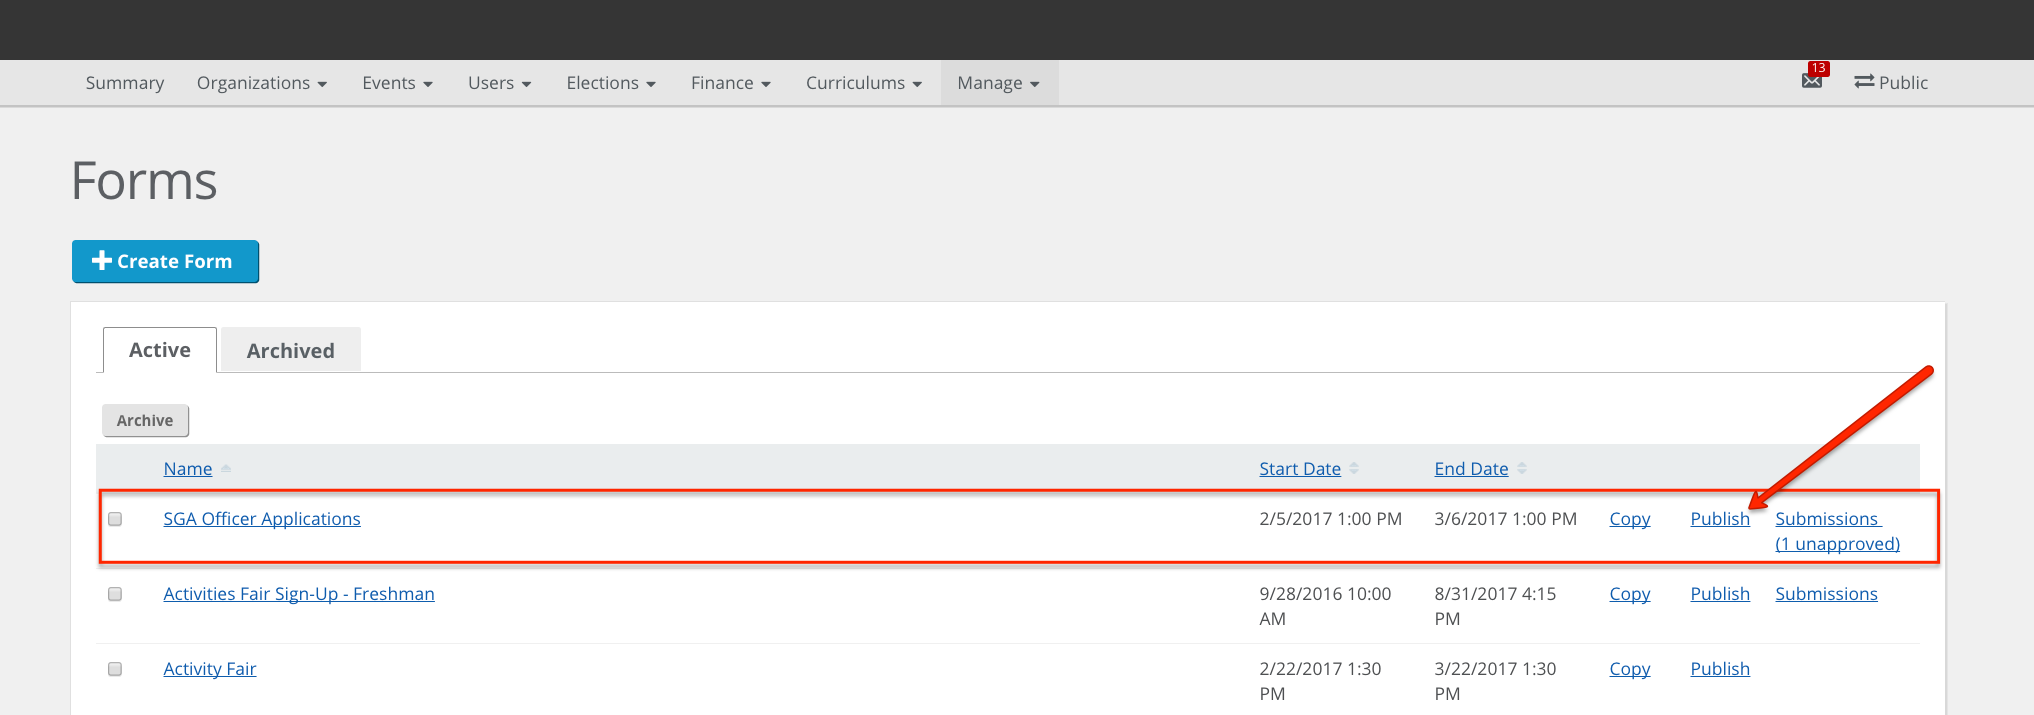
Task: Go to the Summary nav item
Action: [x=125, y=83]
